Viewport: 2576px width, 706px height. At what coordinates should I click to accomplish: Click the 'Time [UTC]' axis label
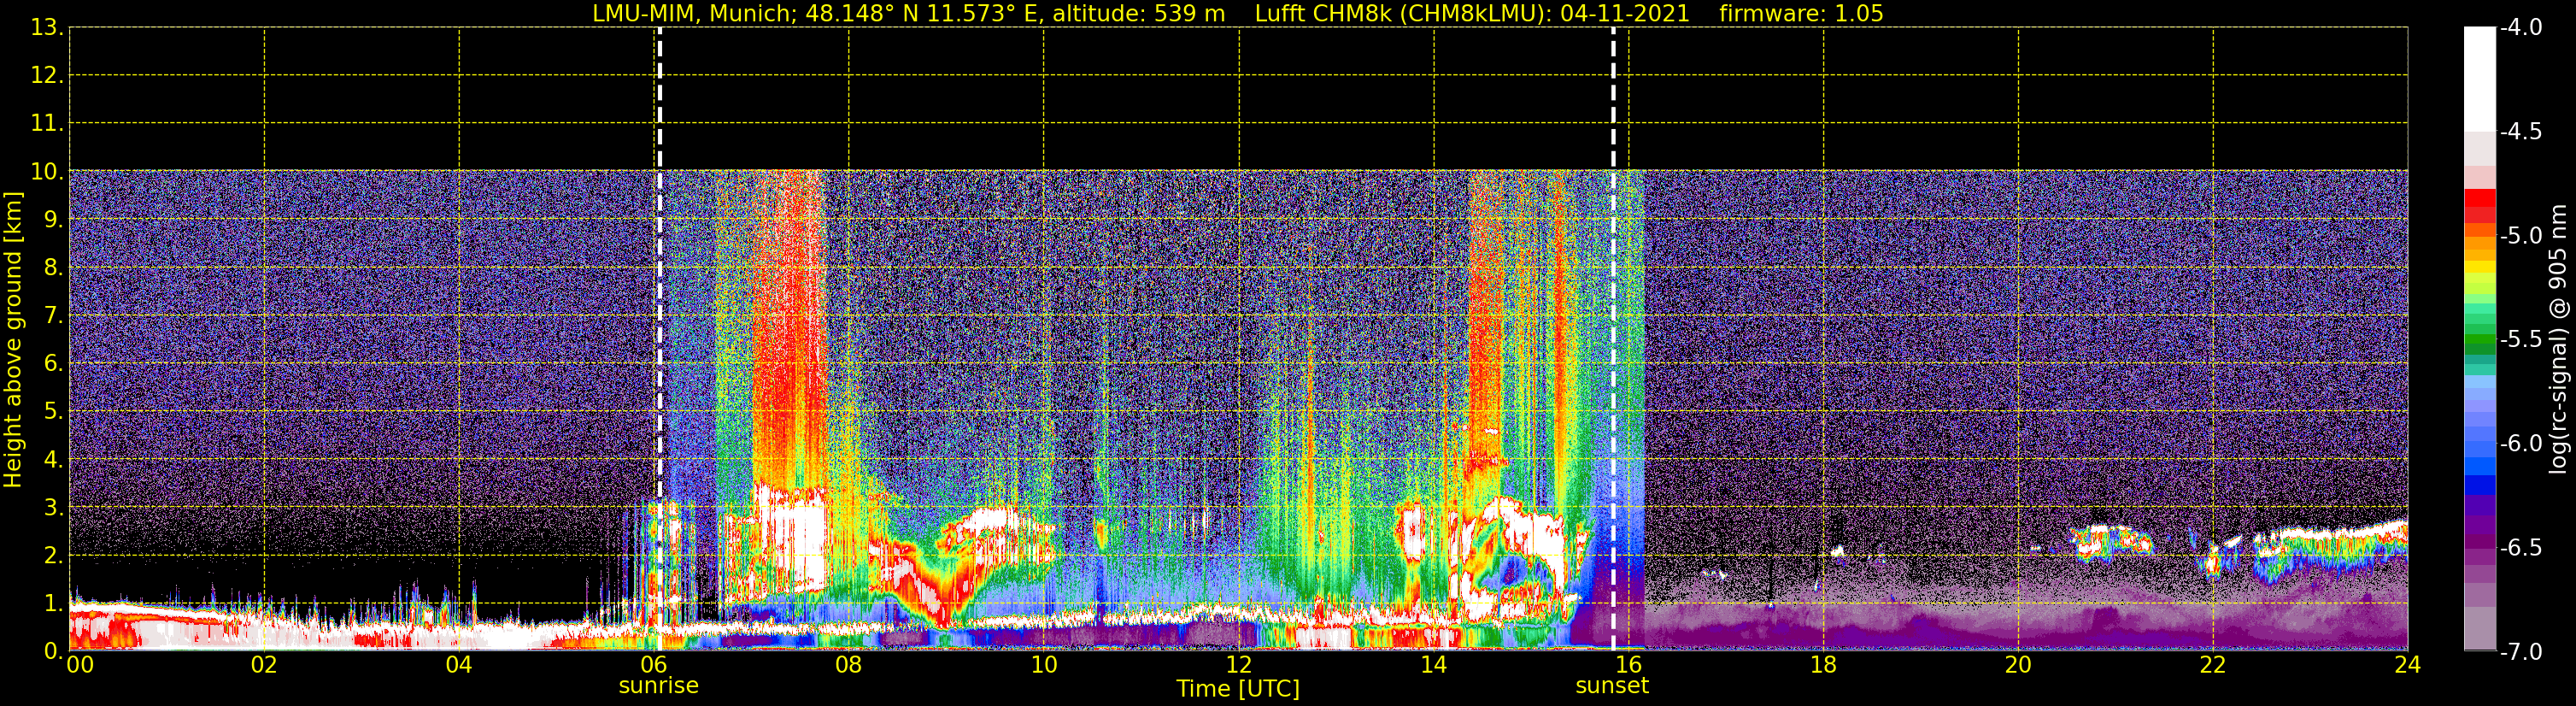(1238, 689)
